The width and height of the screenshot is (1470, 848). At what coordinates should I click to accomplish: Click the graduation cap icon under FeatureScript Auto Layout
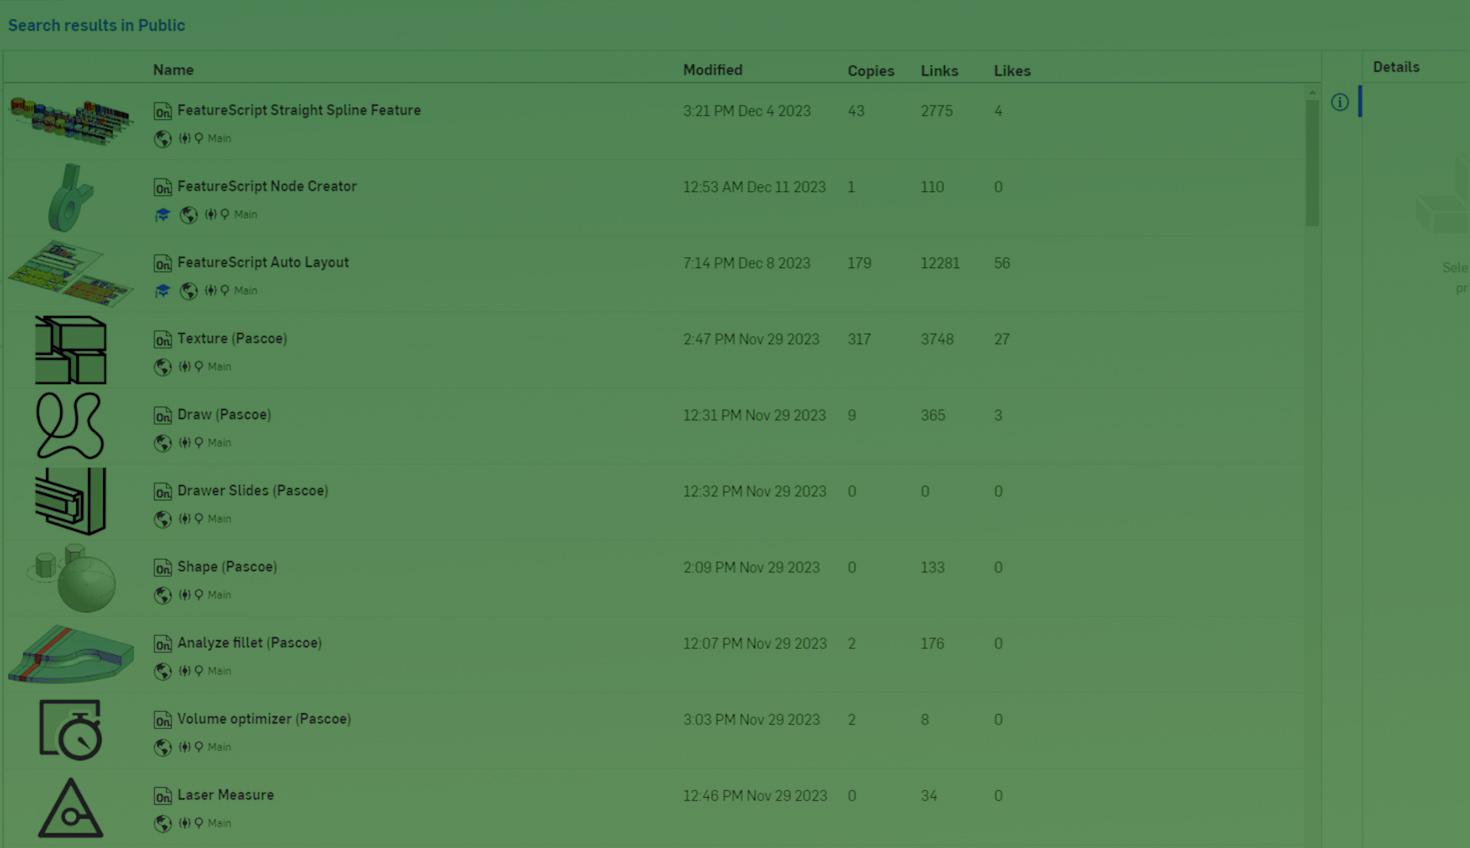[x=162, y=291]
